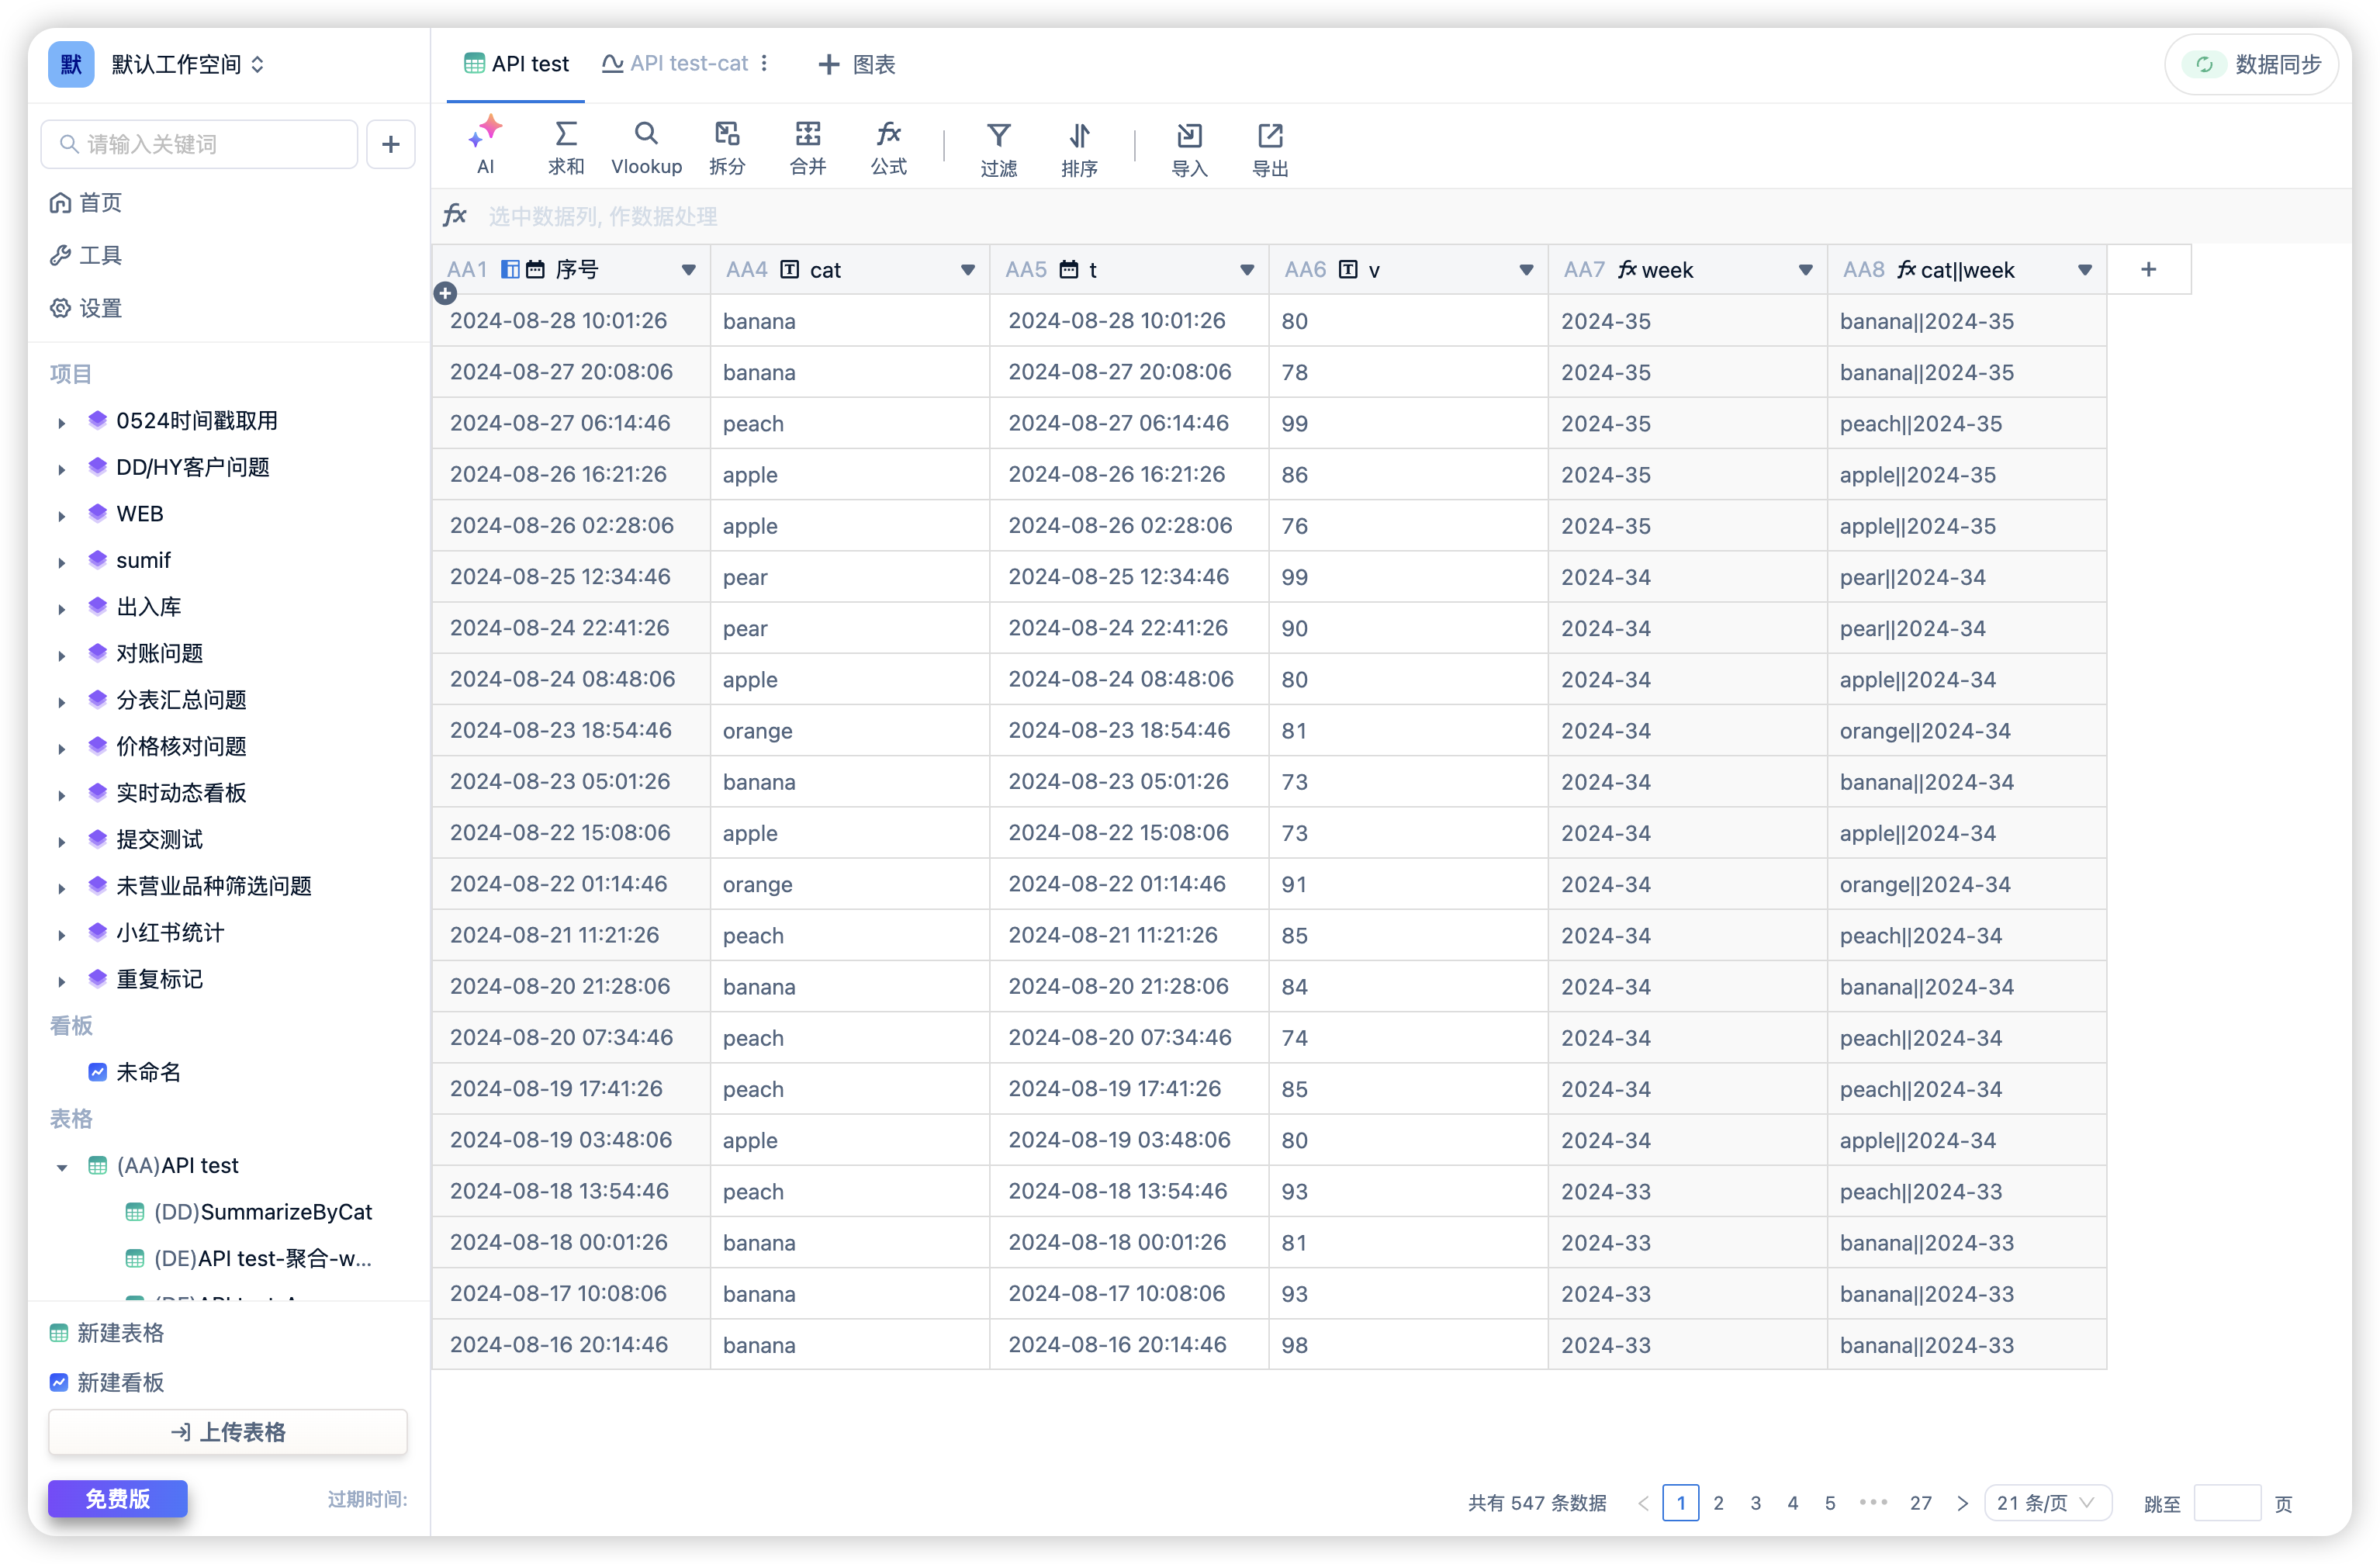Viewport: 2380px width, 1564px height.
Task: Open the t column dropdown arrow
Action: point(1247,271)
